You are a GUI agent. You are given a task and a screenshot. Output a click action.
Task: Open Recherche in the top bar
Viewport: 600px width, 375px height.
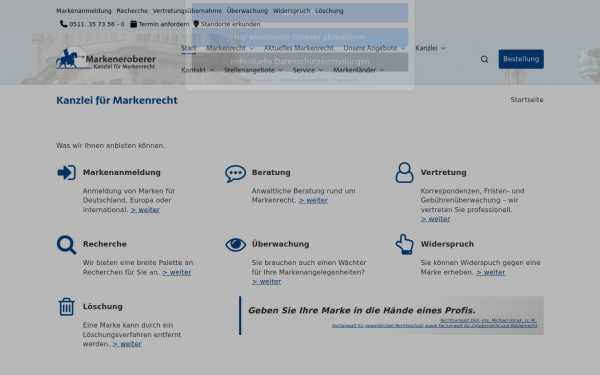point(132,11)
